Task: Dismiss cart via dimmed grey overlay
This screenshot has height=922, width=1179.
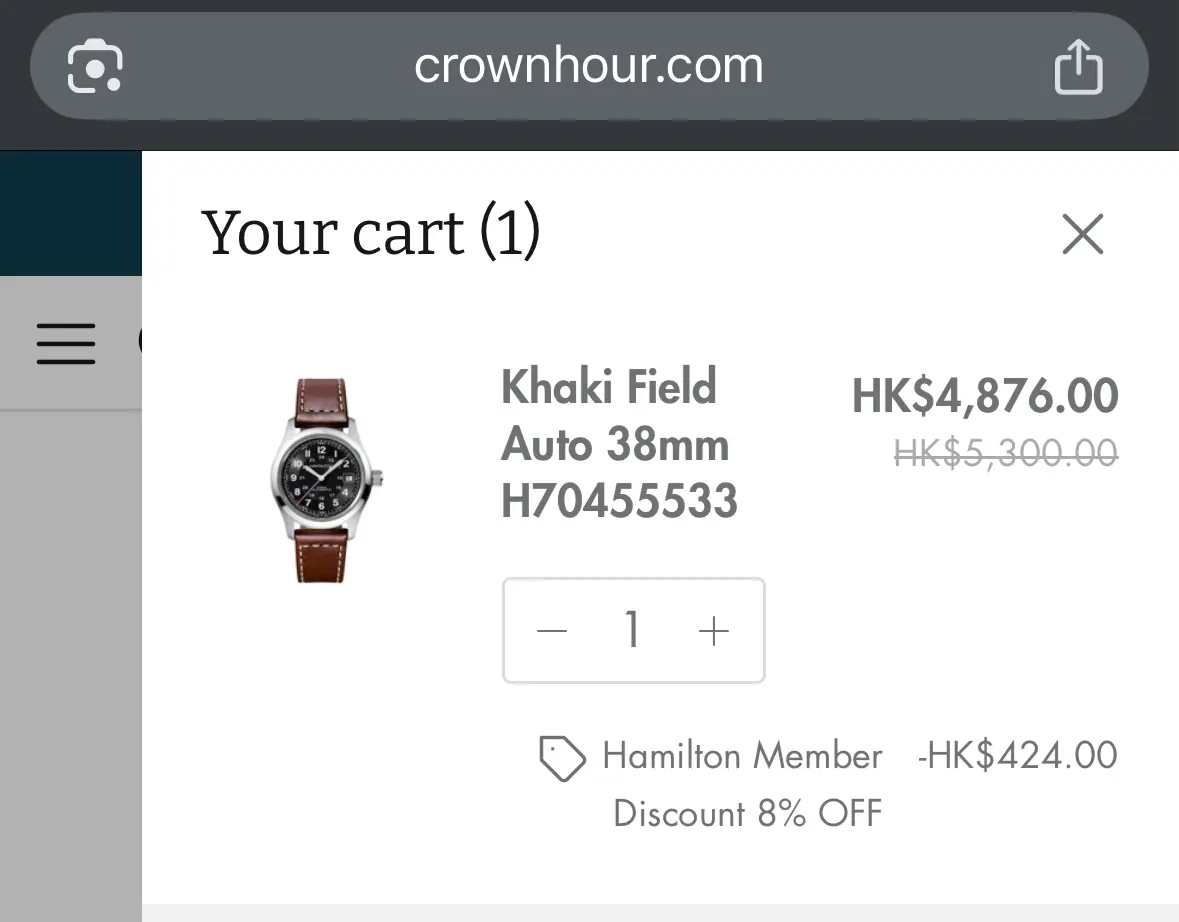Action: click(x=71, y=662)
